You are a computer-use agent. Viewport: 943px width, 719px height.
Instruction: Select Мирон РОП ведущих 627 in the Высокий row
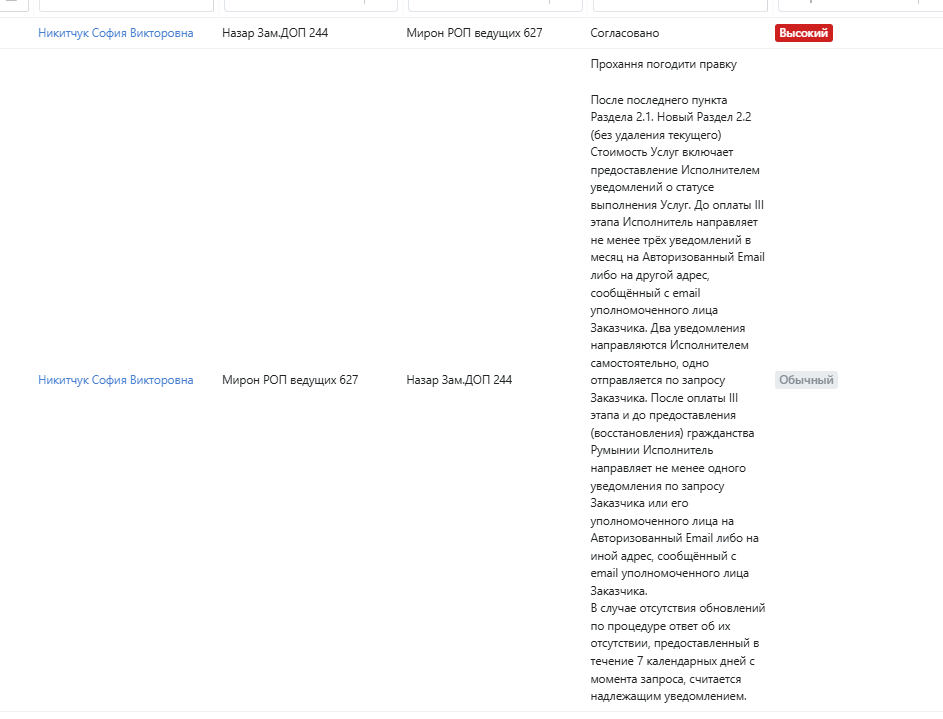click(x=474, y=33)
